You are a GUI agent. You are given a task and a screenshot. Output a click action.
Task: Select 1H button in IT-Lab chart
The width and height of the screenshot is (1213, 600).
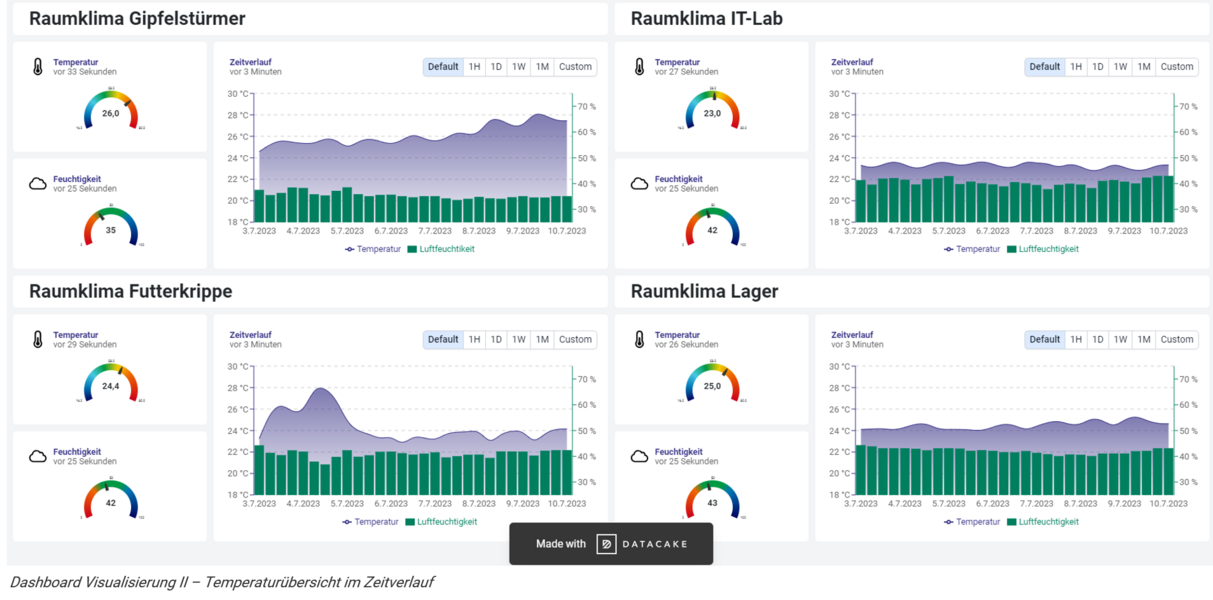[1075, 67]
